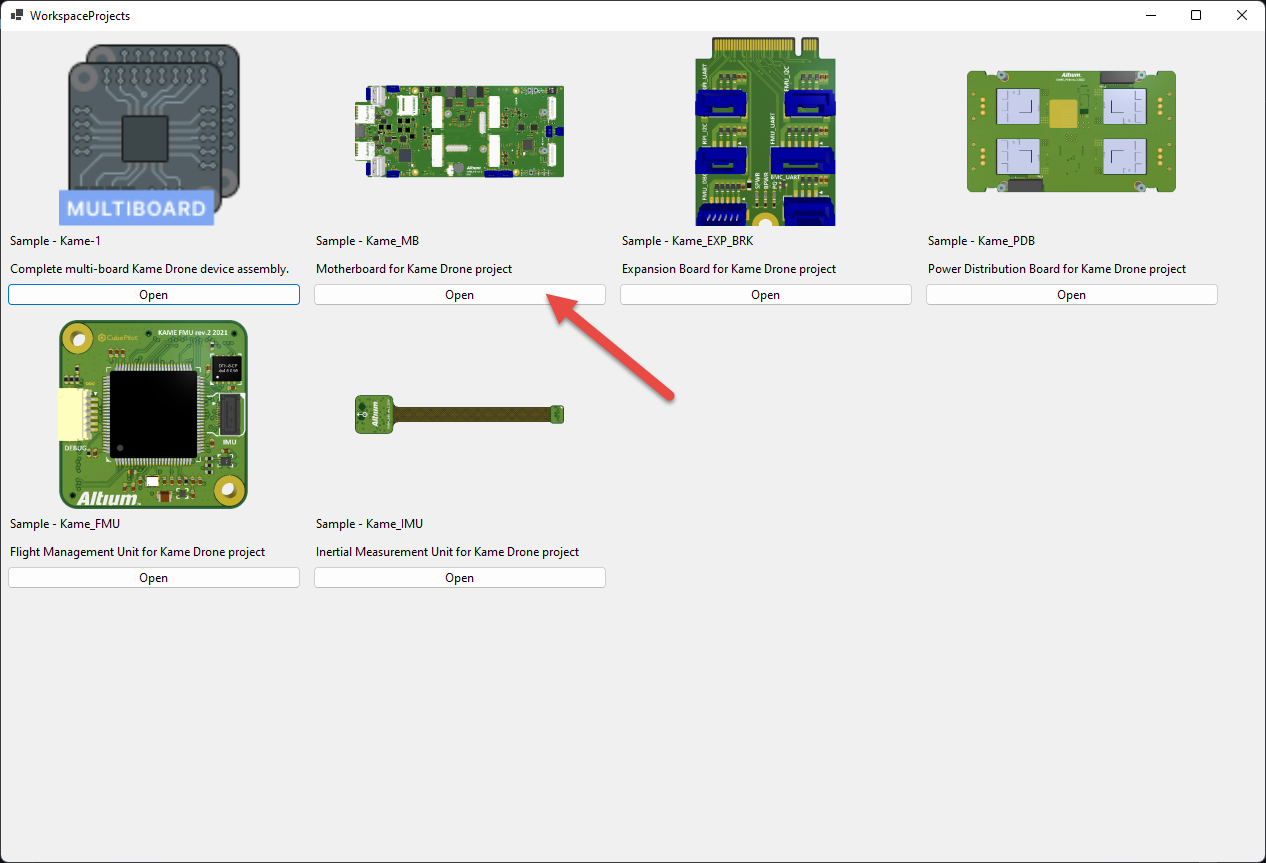
Task: Click the Kame_IMU flex cable thumbnail
Action: pyautogui.click(x=459, y=414)
